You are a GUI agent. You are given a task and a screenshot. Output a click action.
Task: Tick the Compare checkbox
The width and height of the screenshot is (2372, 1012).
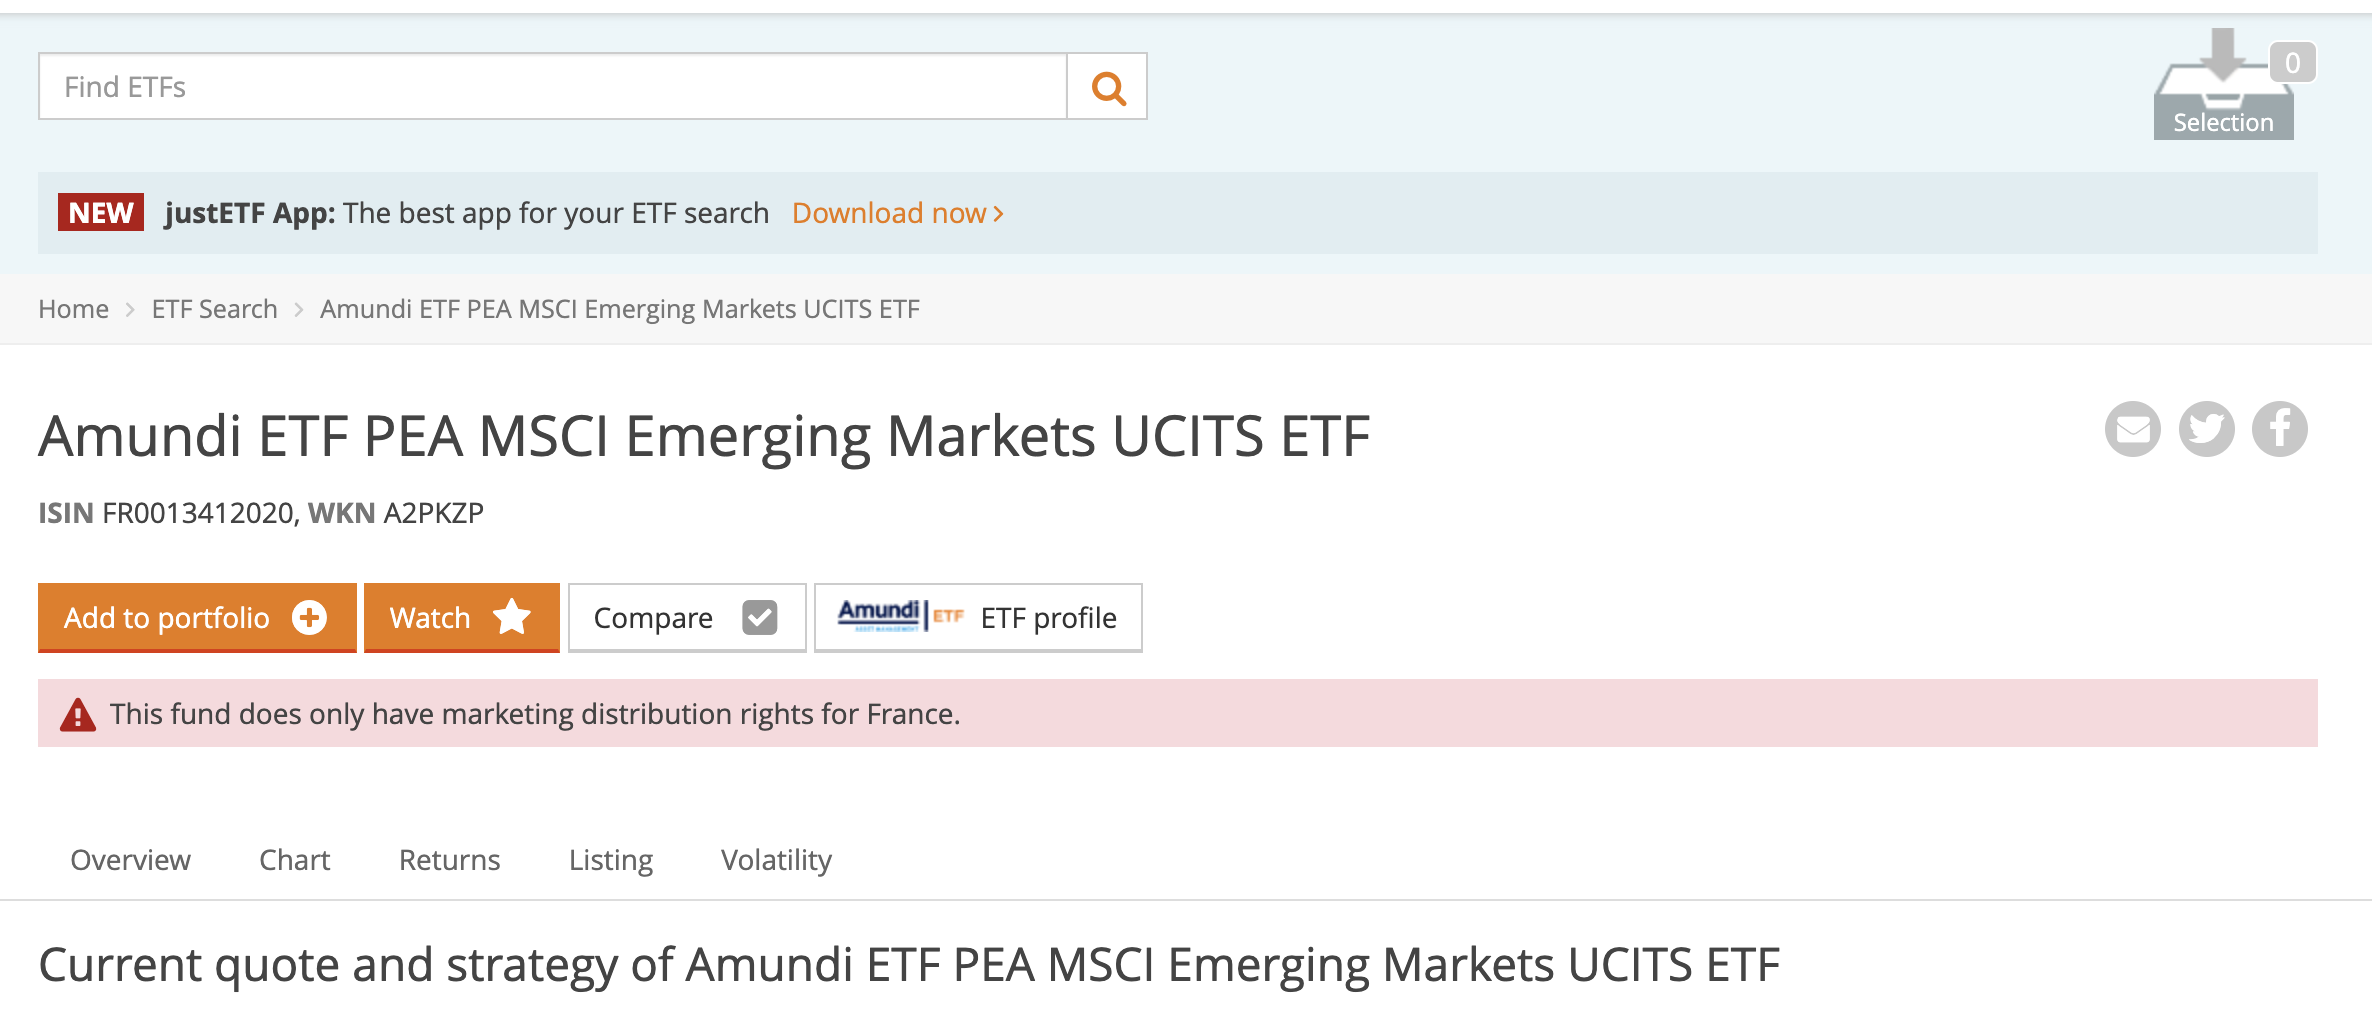(x=760, y=617)
